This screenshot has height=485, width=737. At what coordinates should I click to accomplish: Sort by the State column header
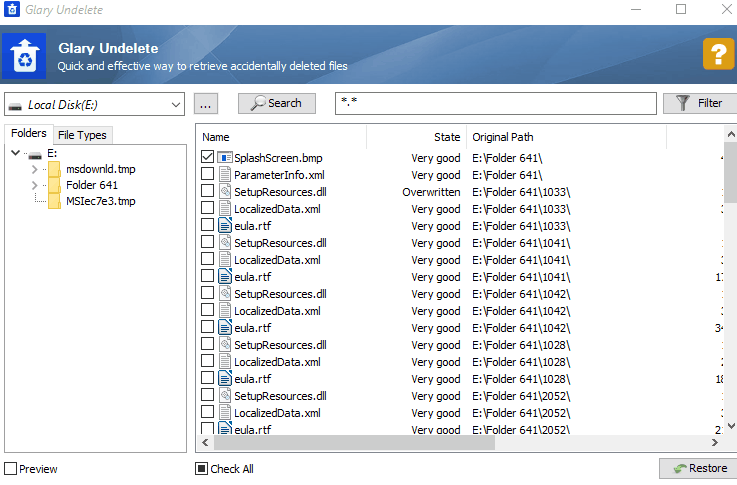coord(416,137)
